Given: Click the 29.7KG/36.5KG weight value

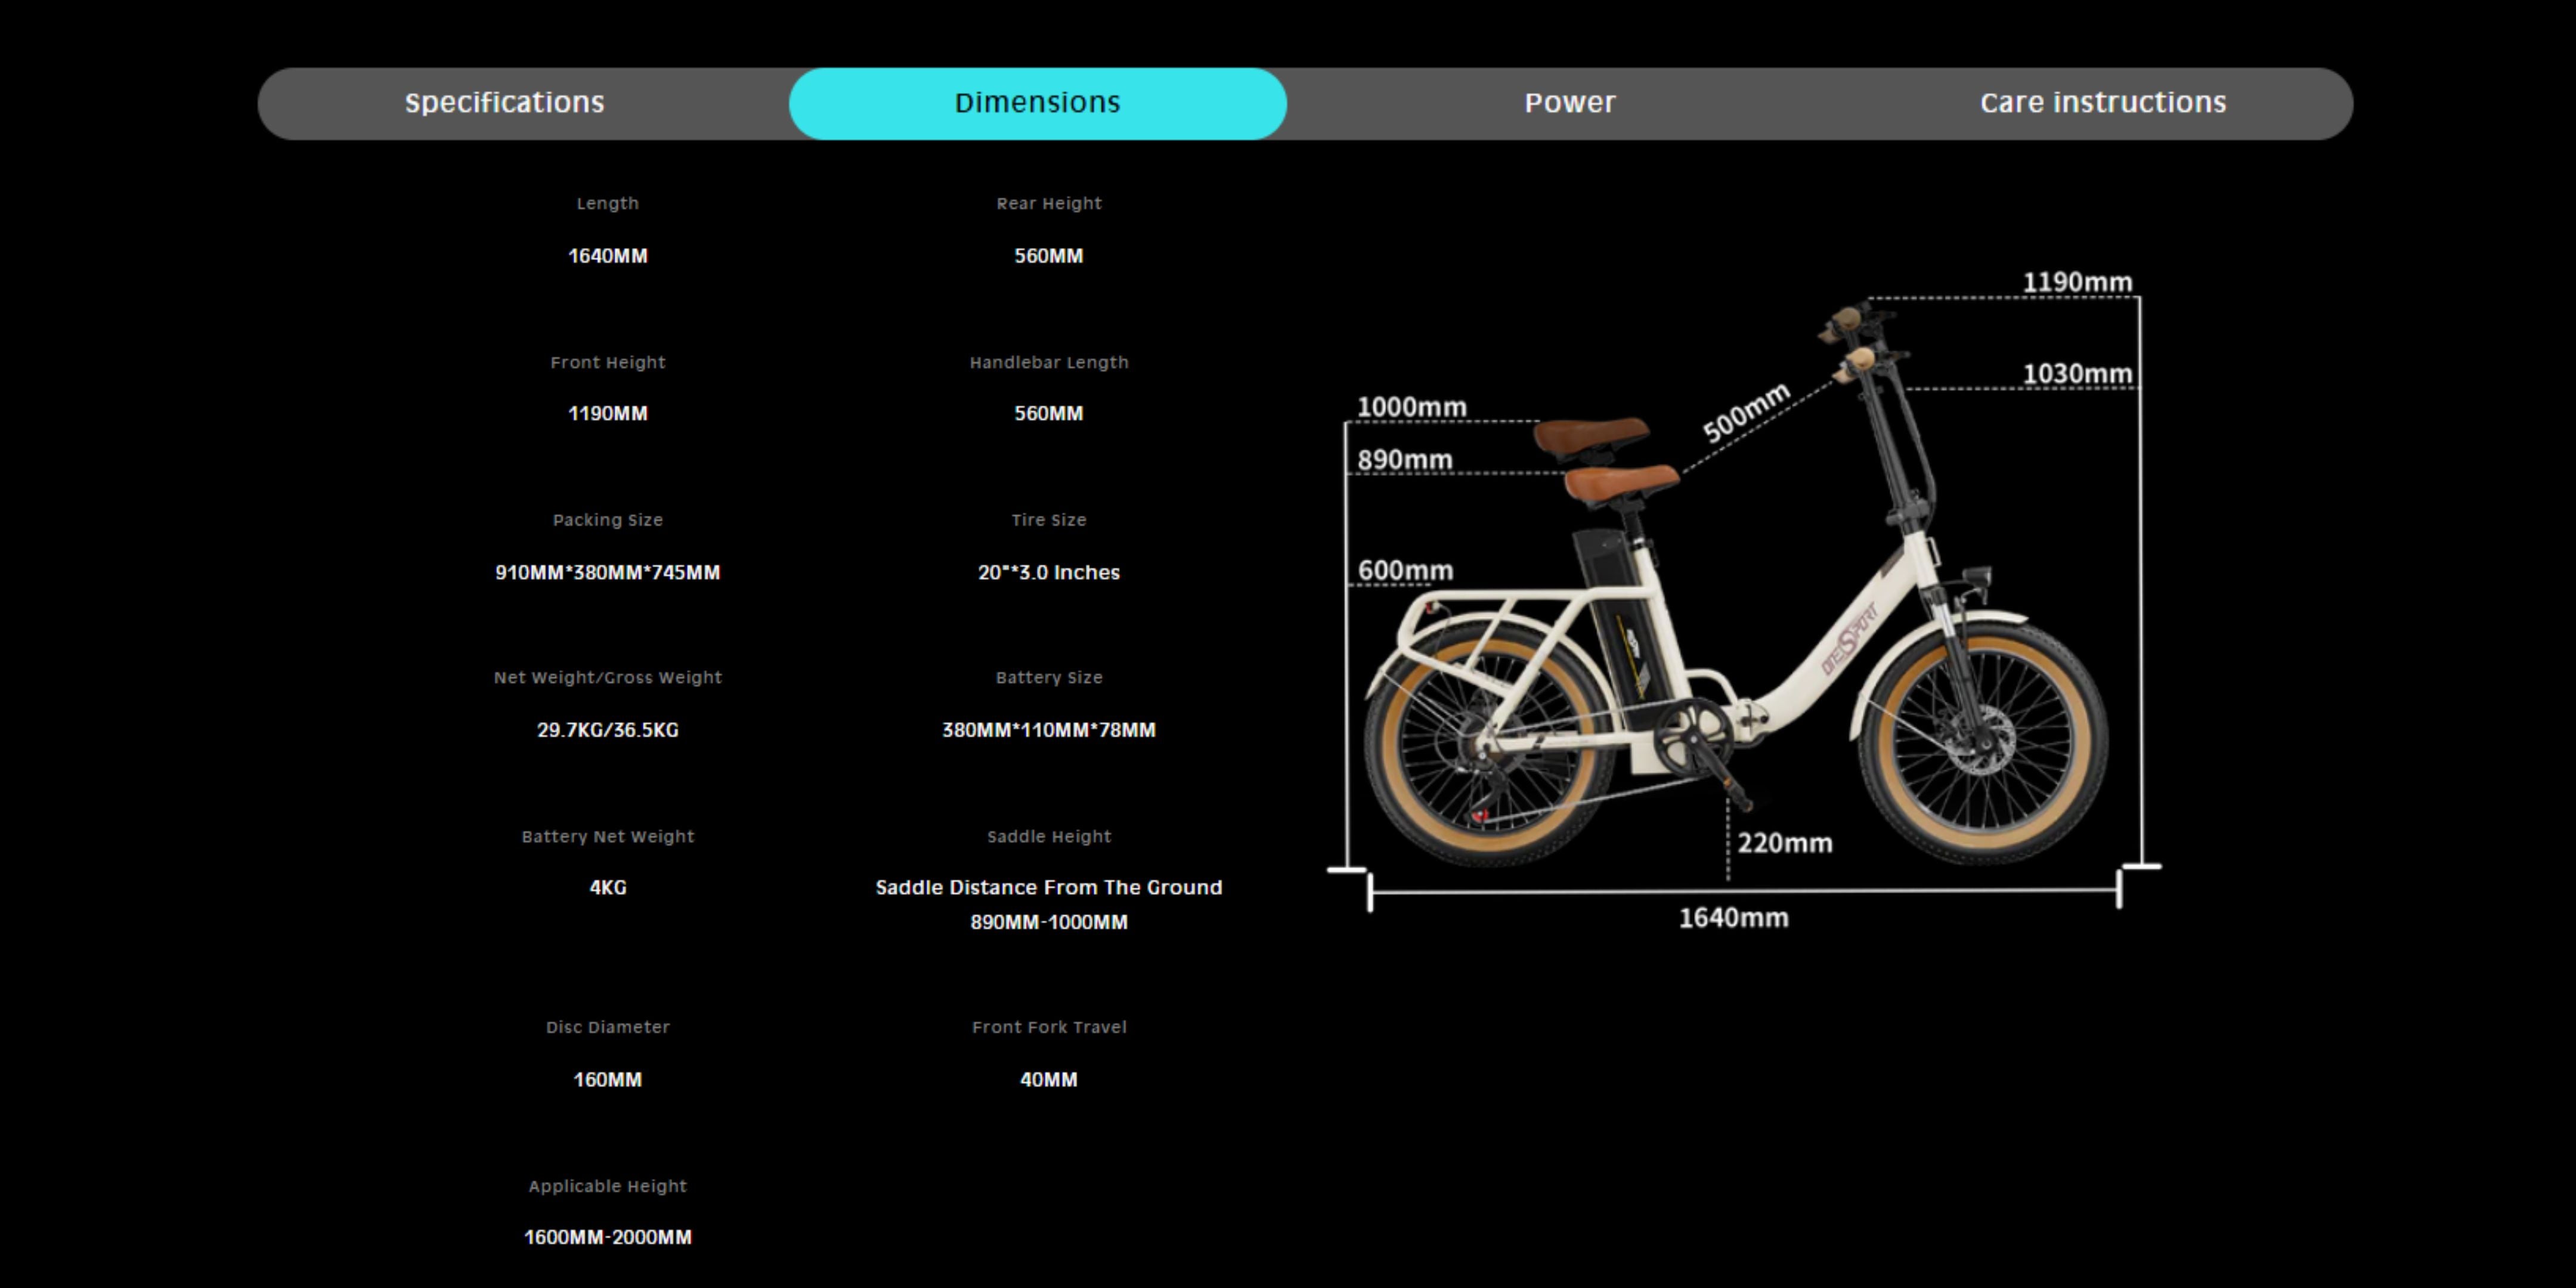Looking at the screenshot, I should (x=607, y=731).
